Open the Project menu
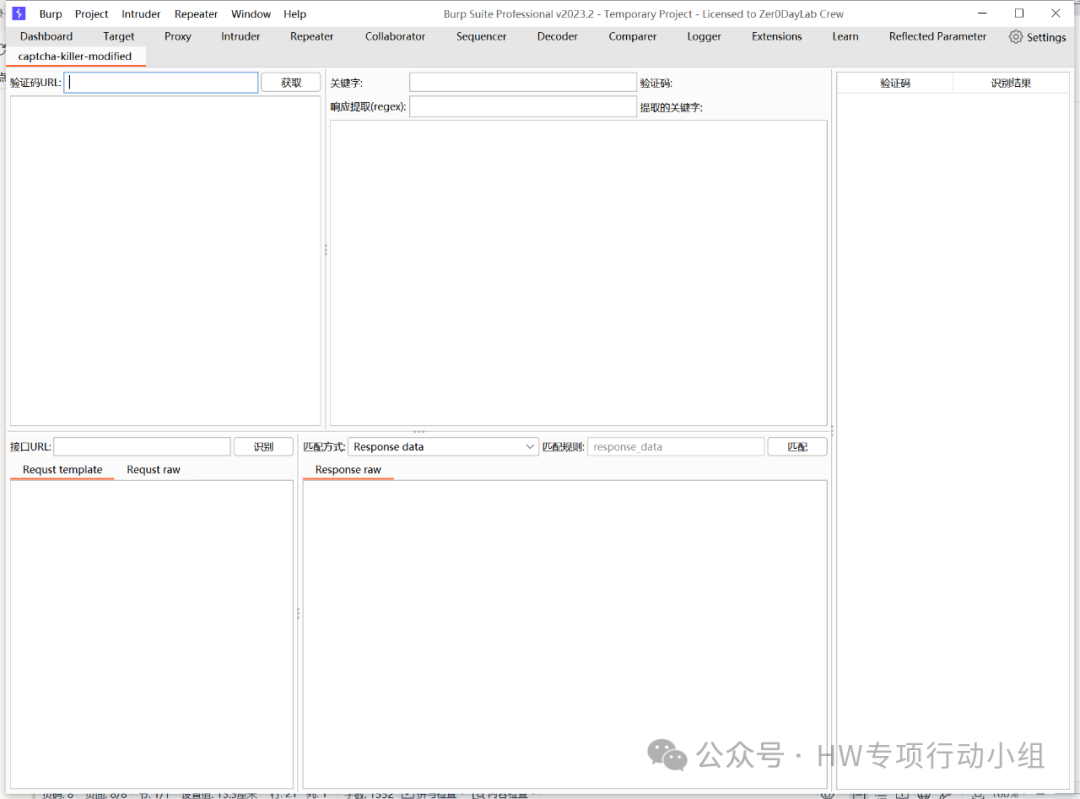 (92, 14)
